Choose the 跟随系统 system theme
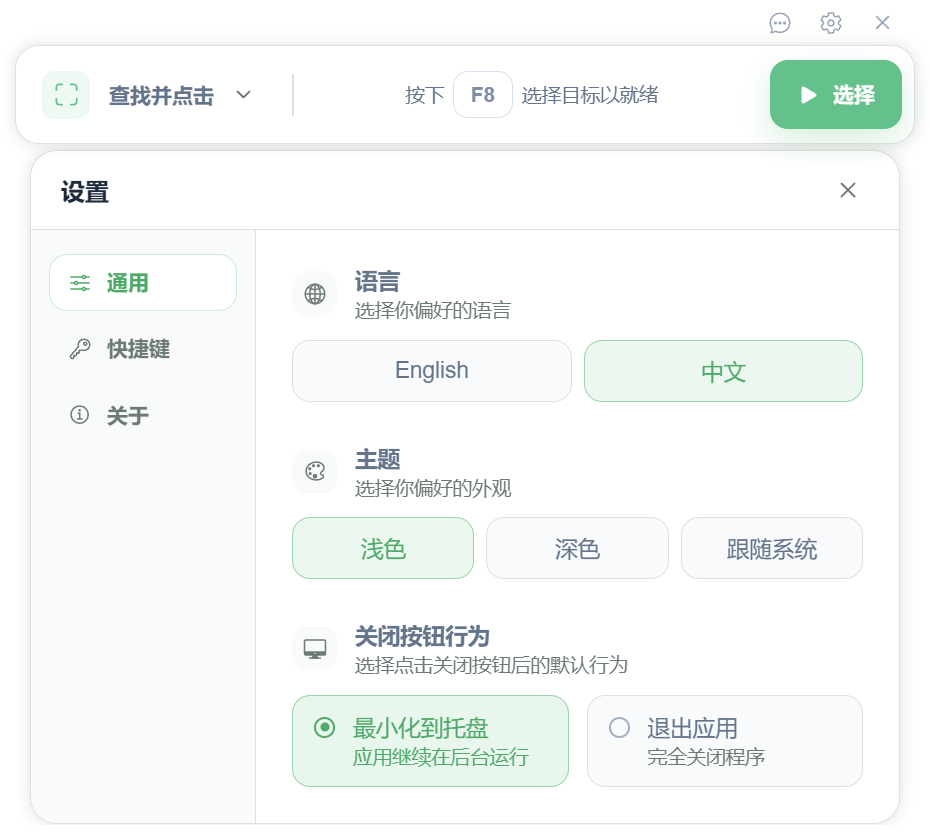 (x=772, y=548)
